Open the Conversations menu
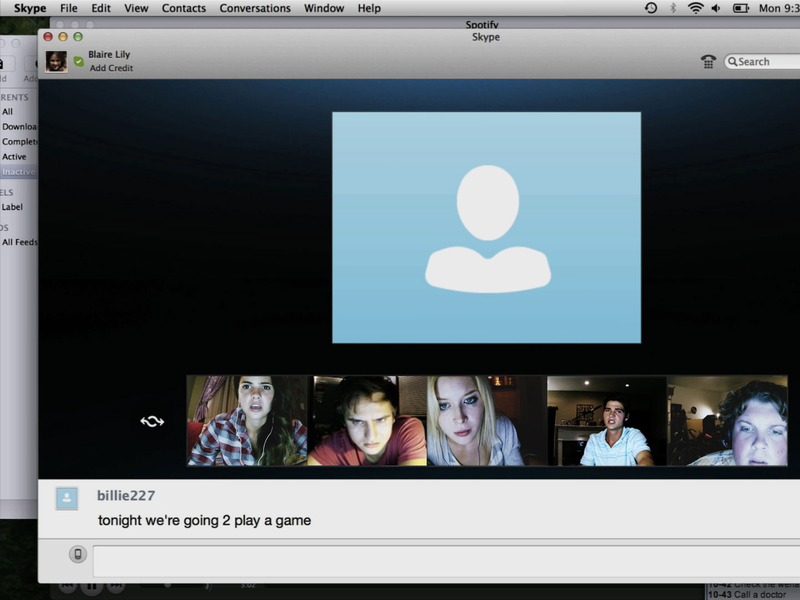Viewport: 800px width, 600px height. (x=255, y=8)
